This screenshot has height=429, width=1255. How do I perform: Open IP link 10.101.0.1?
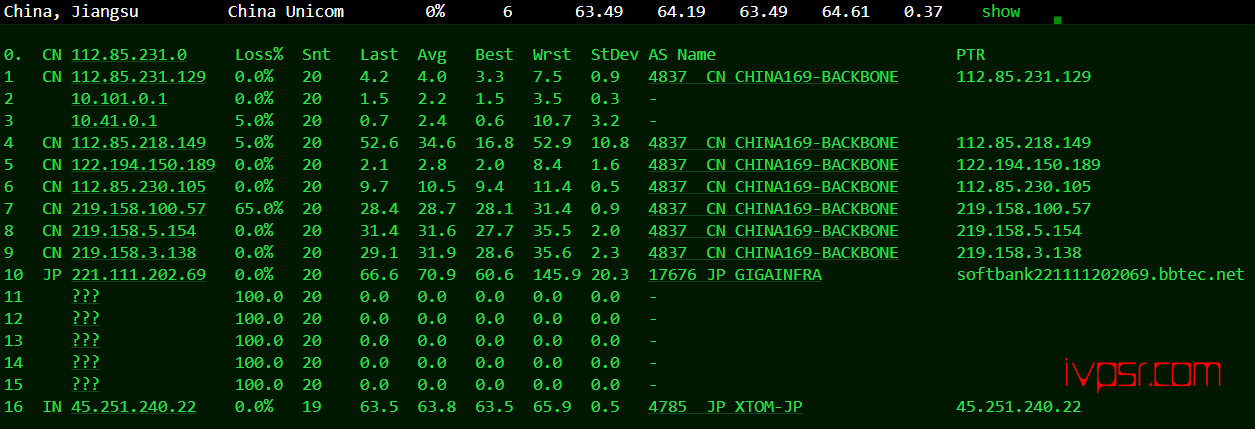tap(119, 99)
